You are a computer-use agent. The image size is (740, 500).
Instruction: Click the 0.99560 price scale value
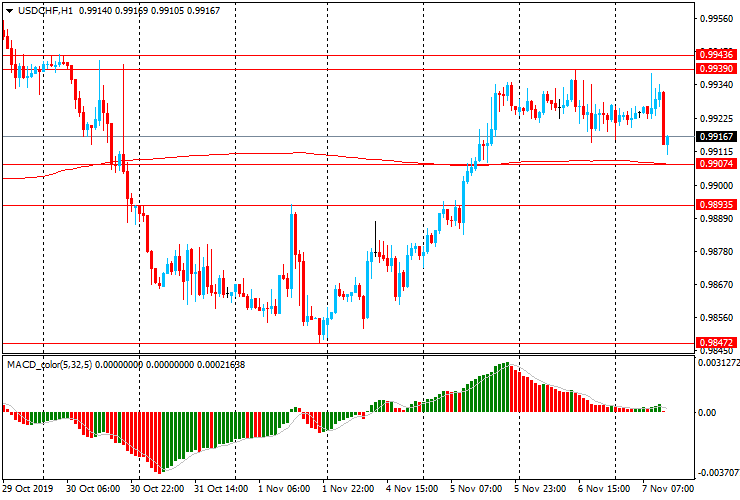[716, 18]
